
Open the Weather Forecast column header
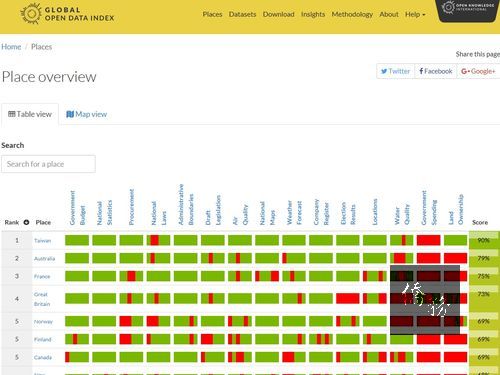(294, 212)
